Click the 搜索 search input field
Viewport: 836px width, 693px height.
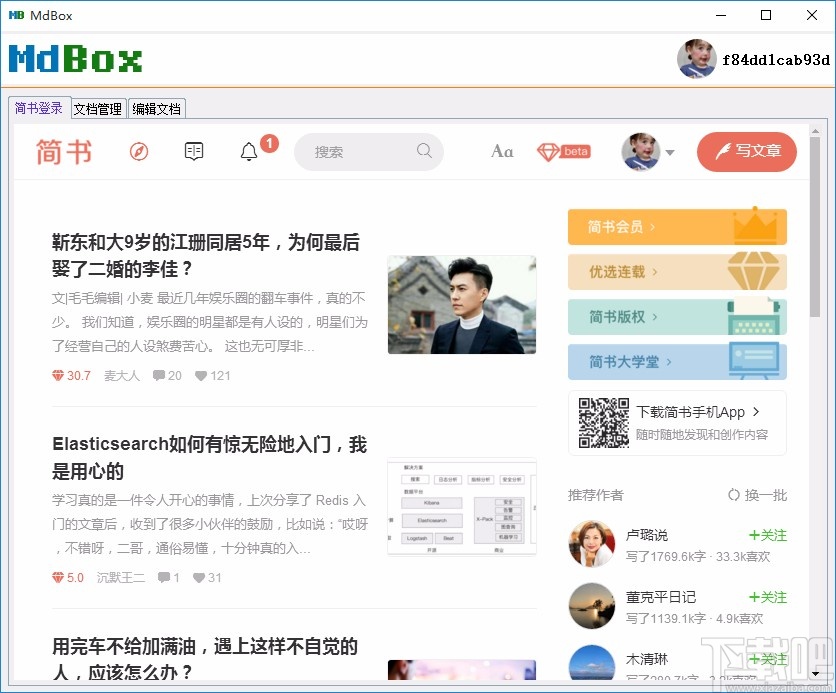pyautogui.click(x=368, y=151)
